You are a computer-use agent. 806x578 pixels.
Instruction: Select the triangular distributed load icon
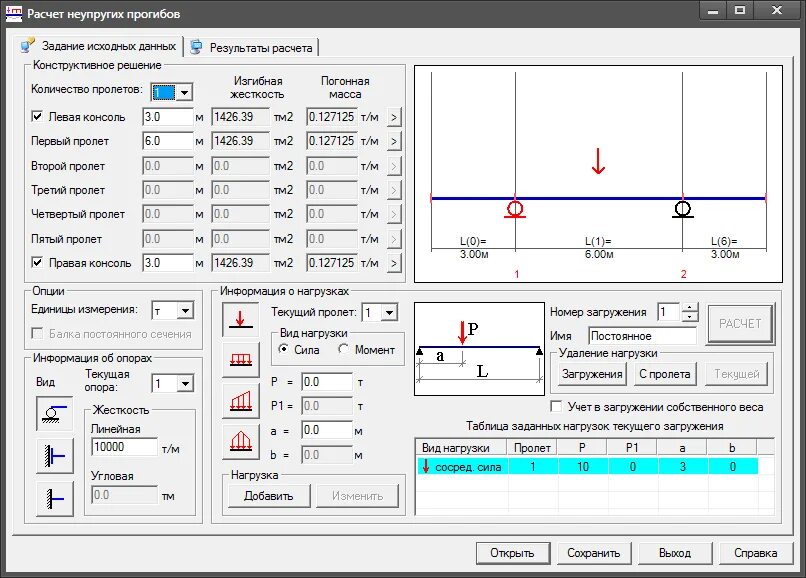pos(241,441)
